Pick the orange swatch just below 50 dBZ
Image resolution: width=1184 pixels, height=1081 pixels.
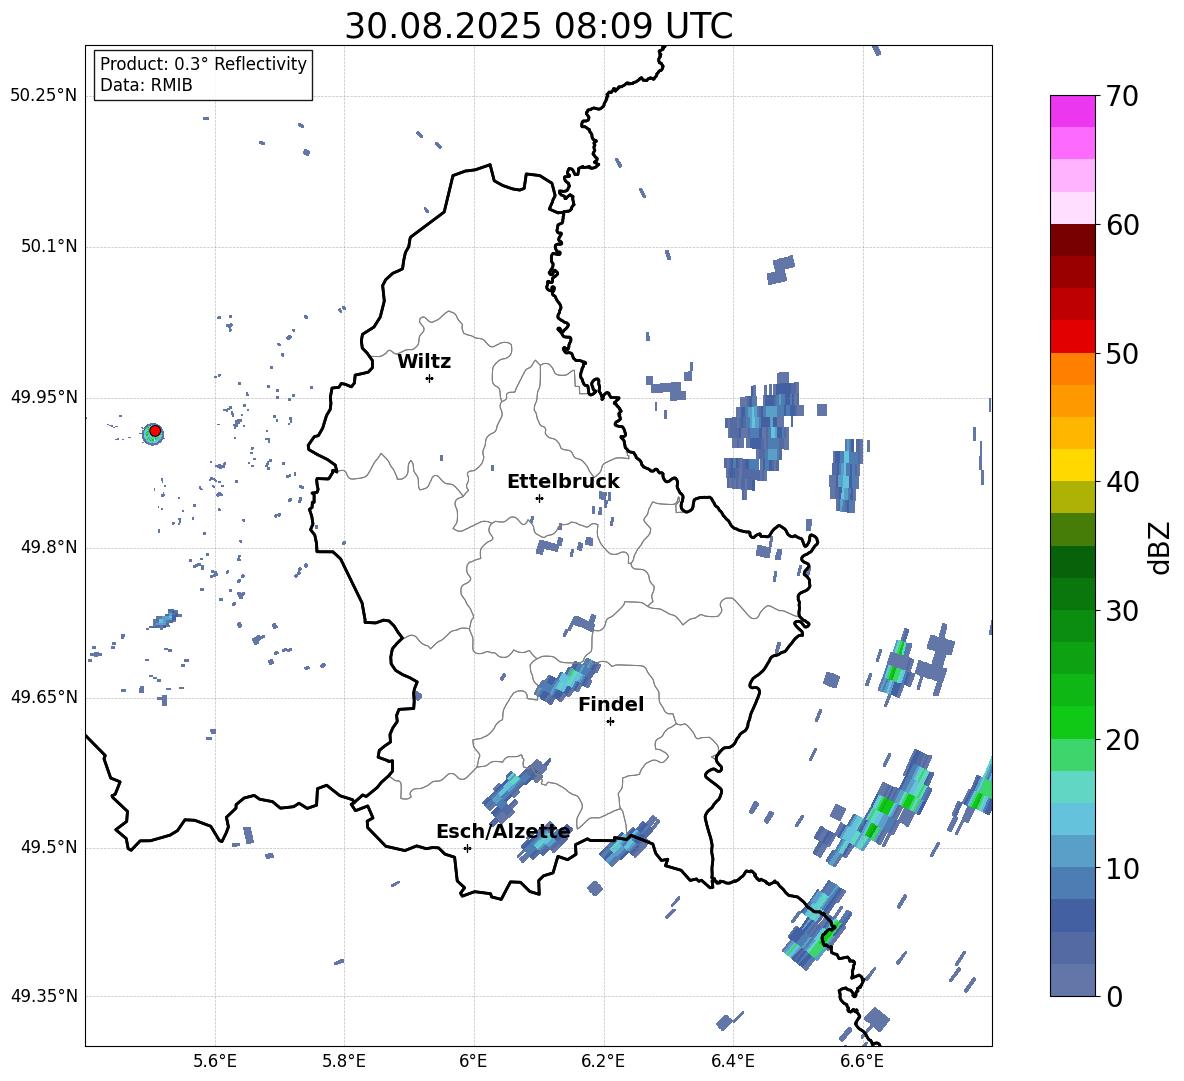point(1072,369)
